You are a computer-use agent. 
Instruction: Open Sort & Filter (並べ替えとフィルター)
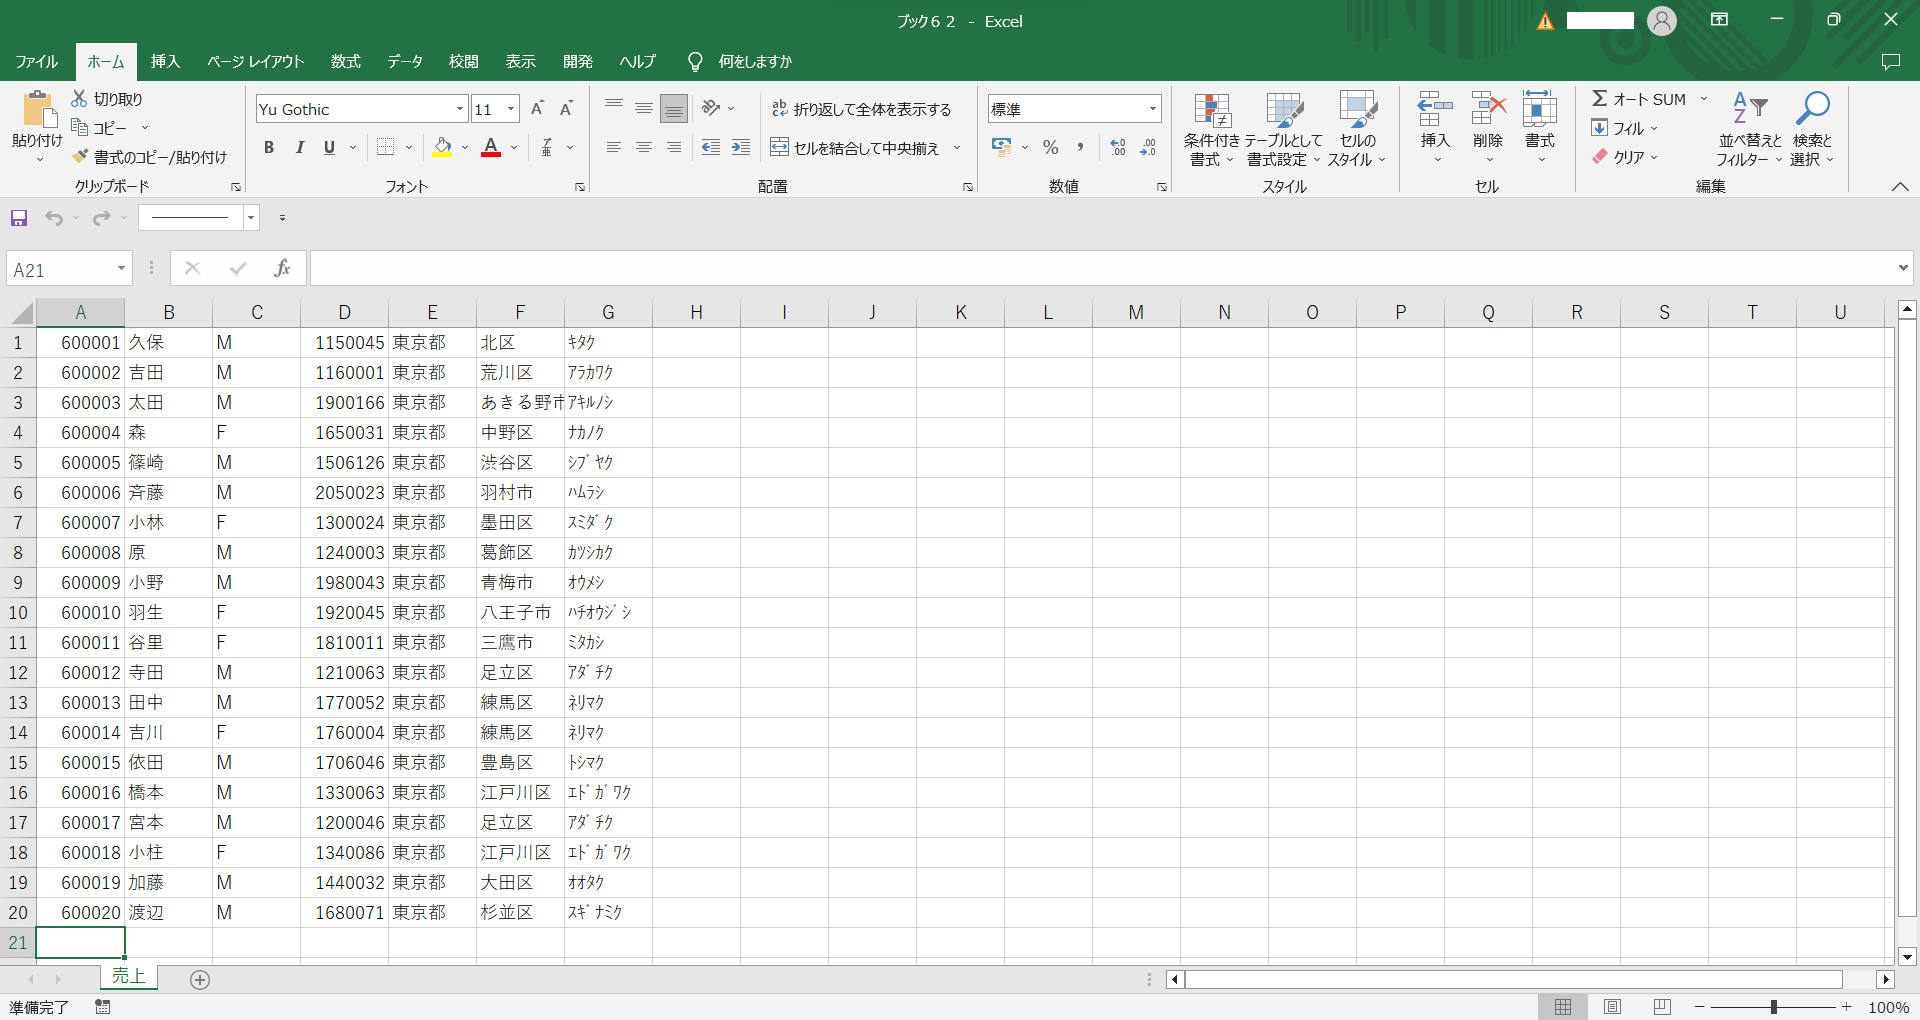1750,129
